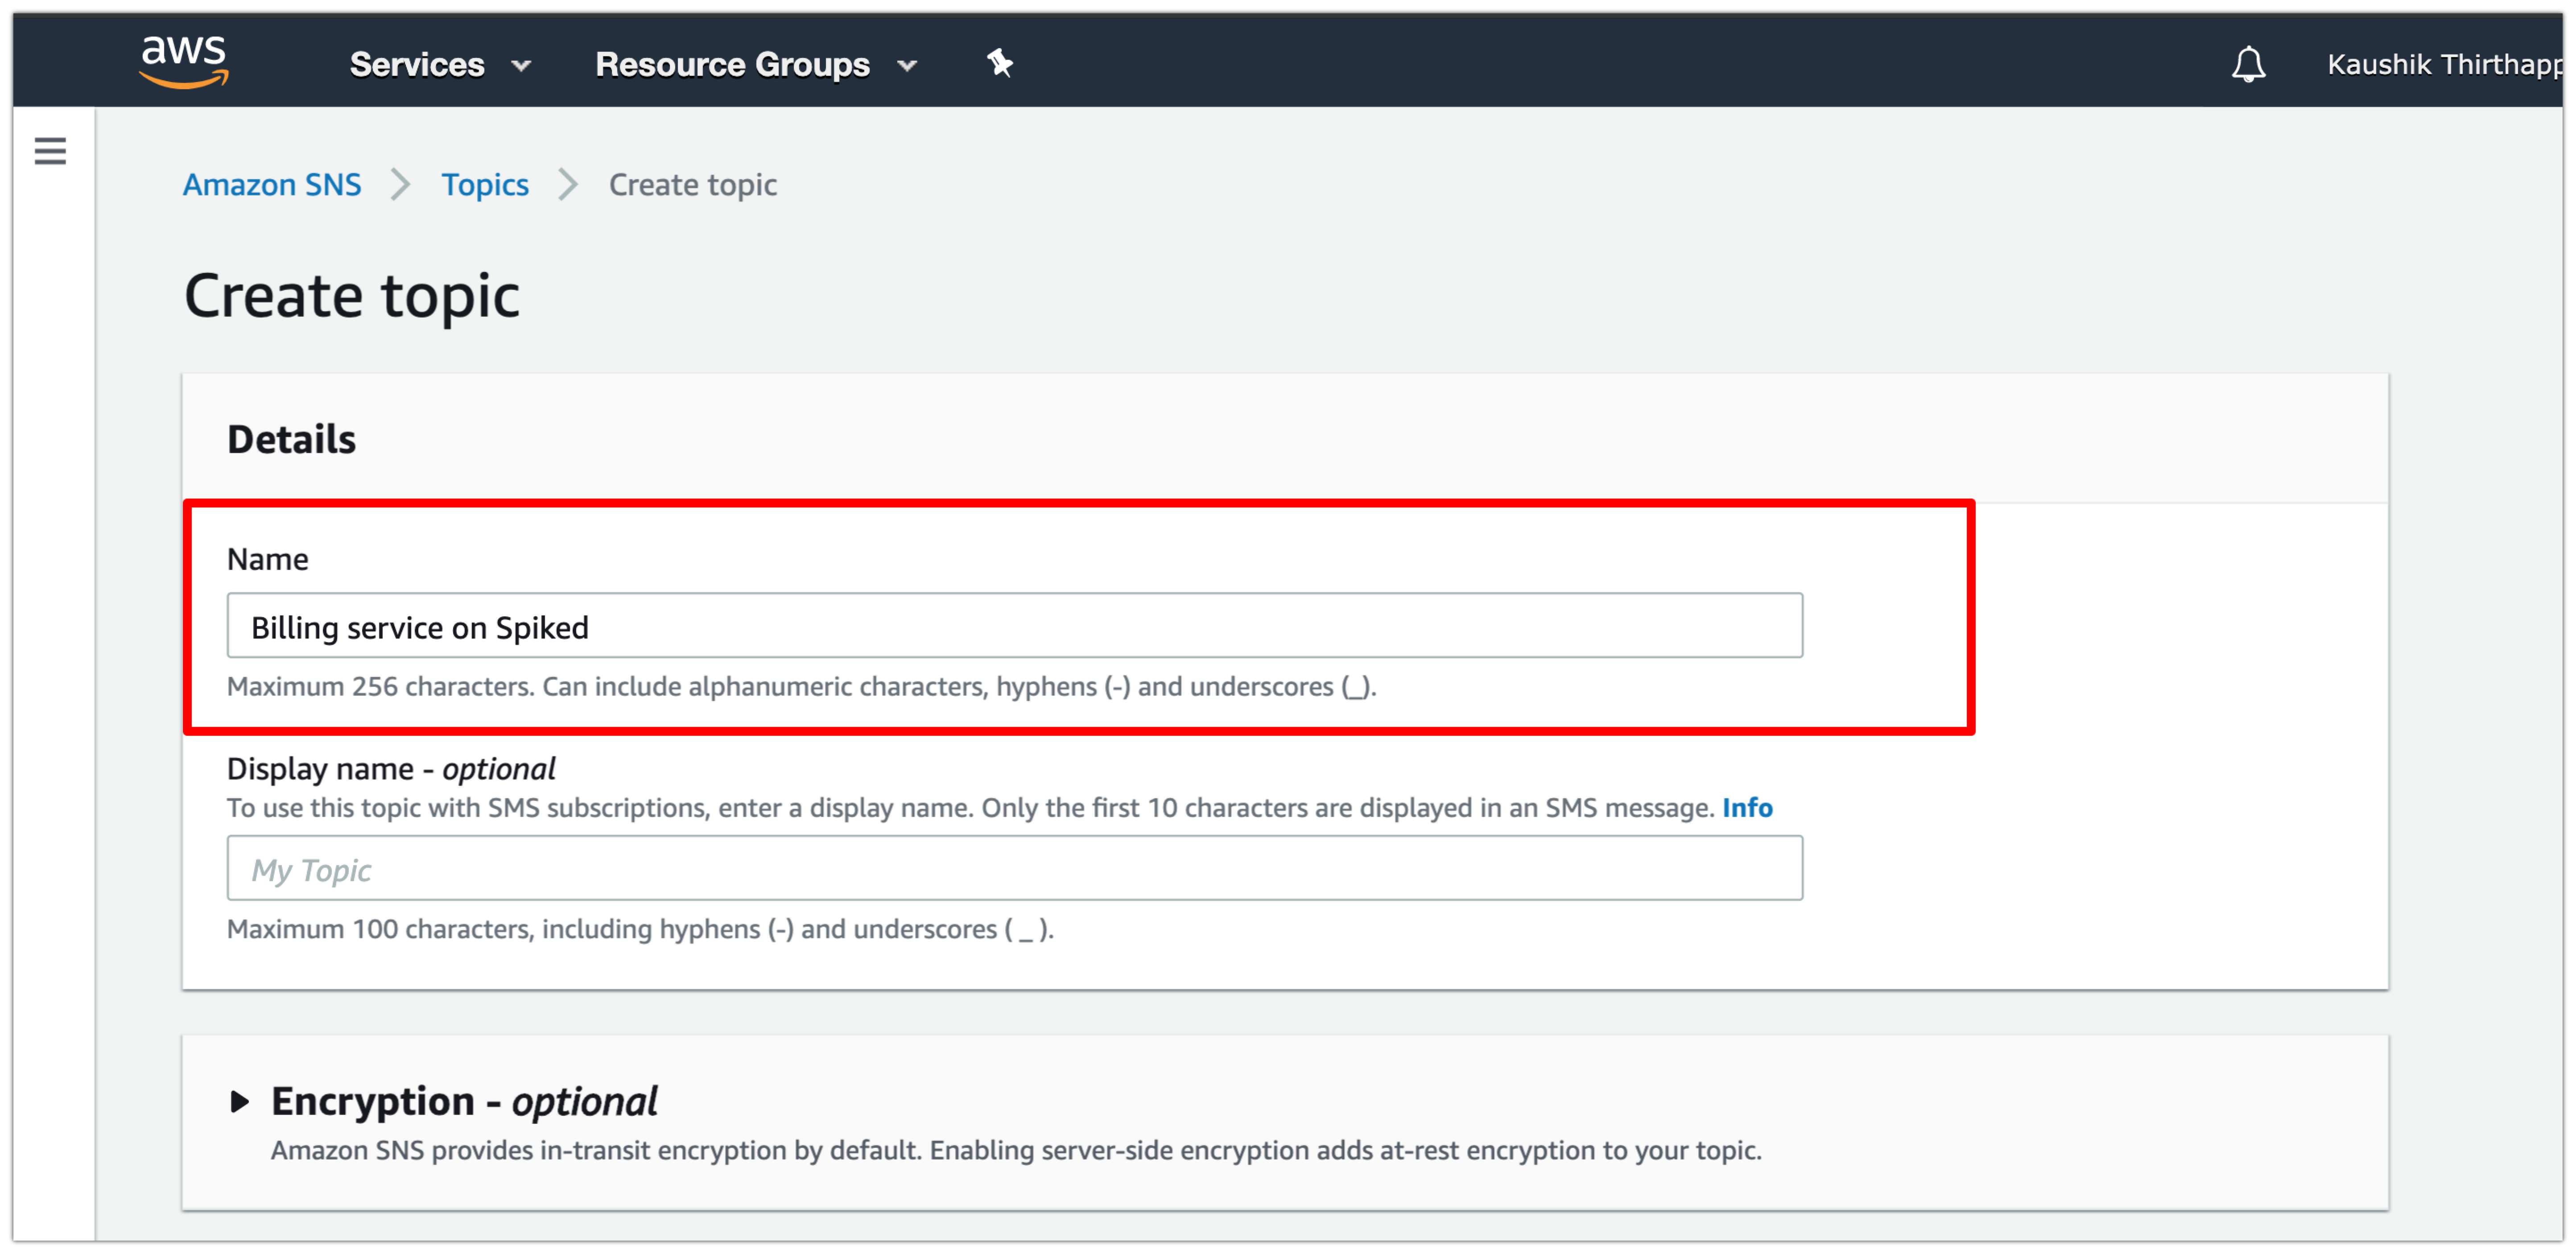Click the 'Maximum 100 characters' hint text
Image resolution: width=2576 pixels, height=1254 pixels.
[x=641, y=930]
